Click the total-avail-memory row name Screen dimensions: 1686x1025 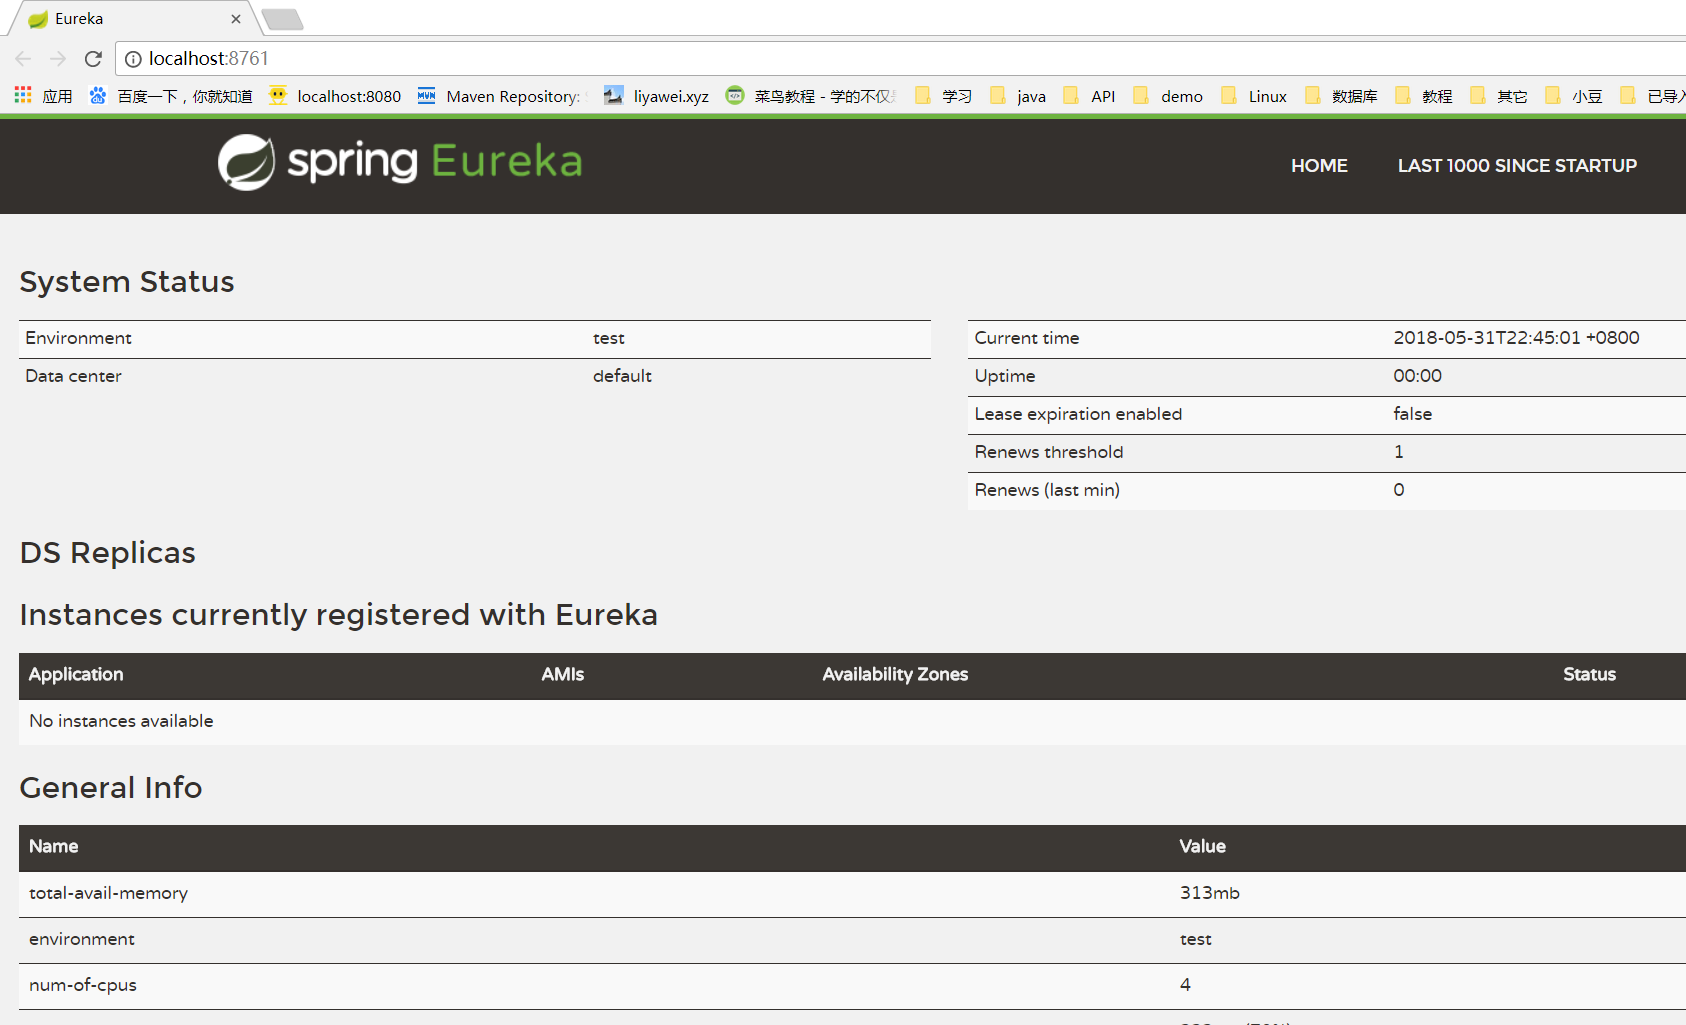click(108, 894)
